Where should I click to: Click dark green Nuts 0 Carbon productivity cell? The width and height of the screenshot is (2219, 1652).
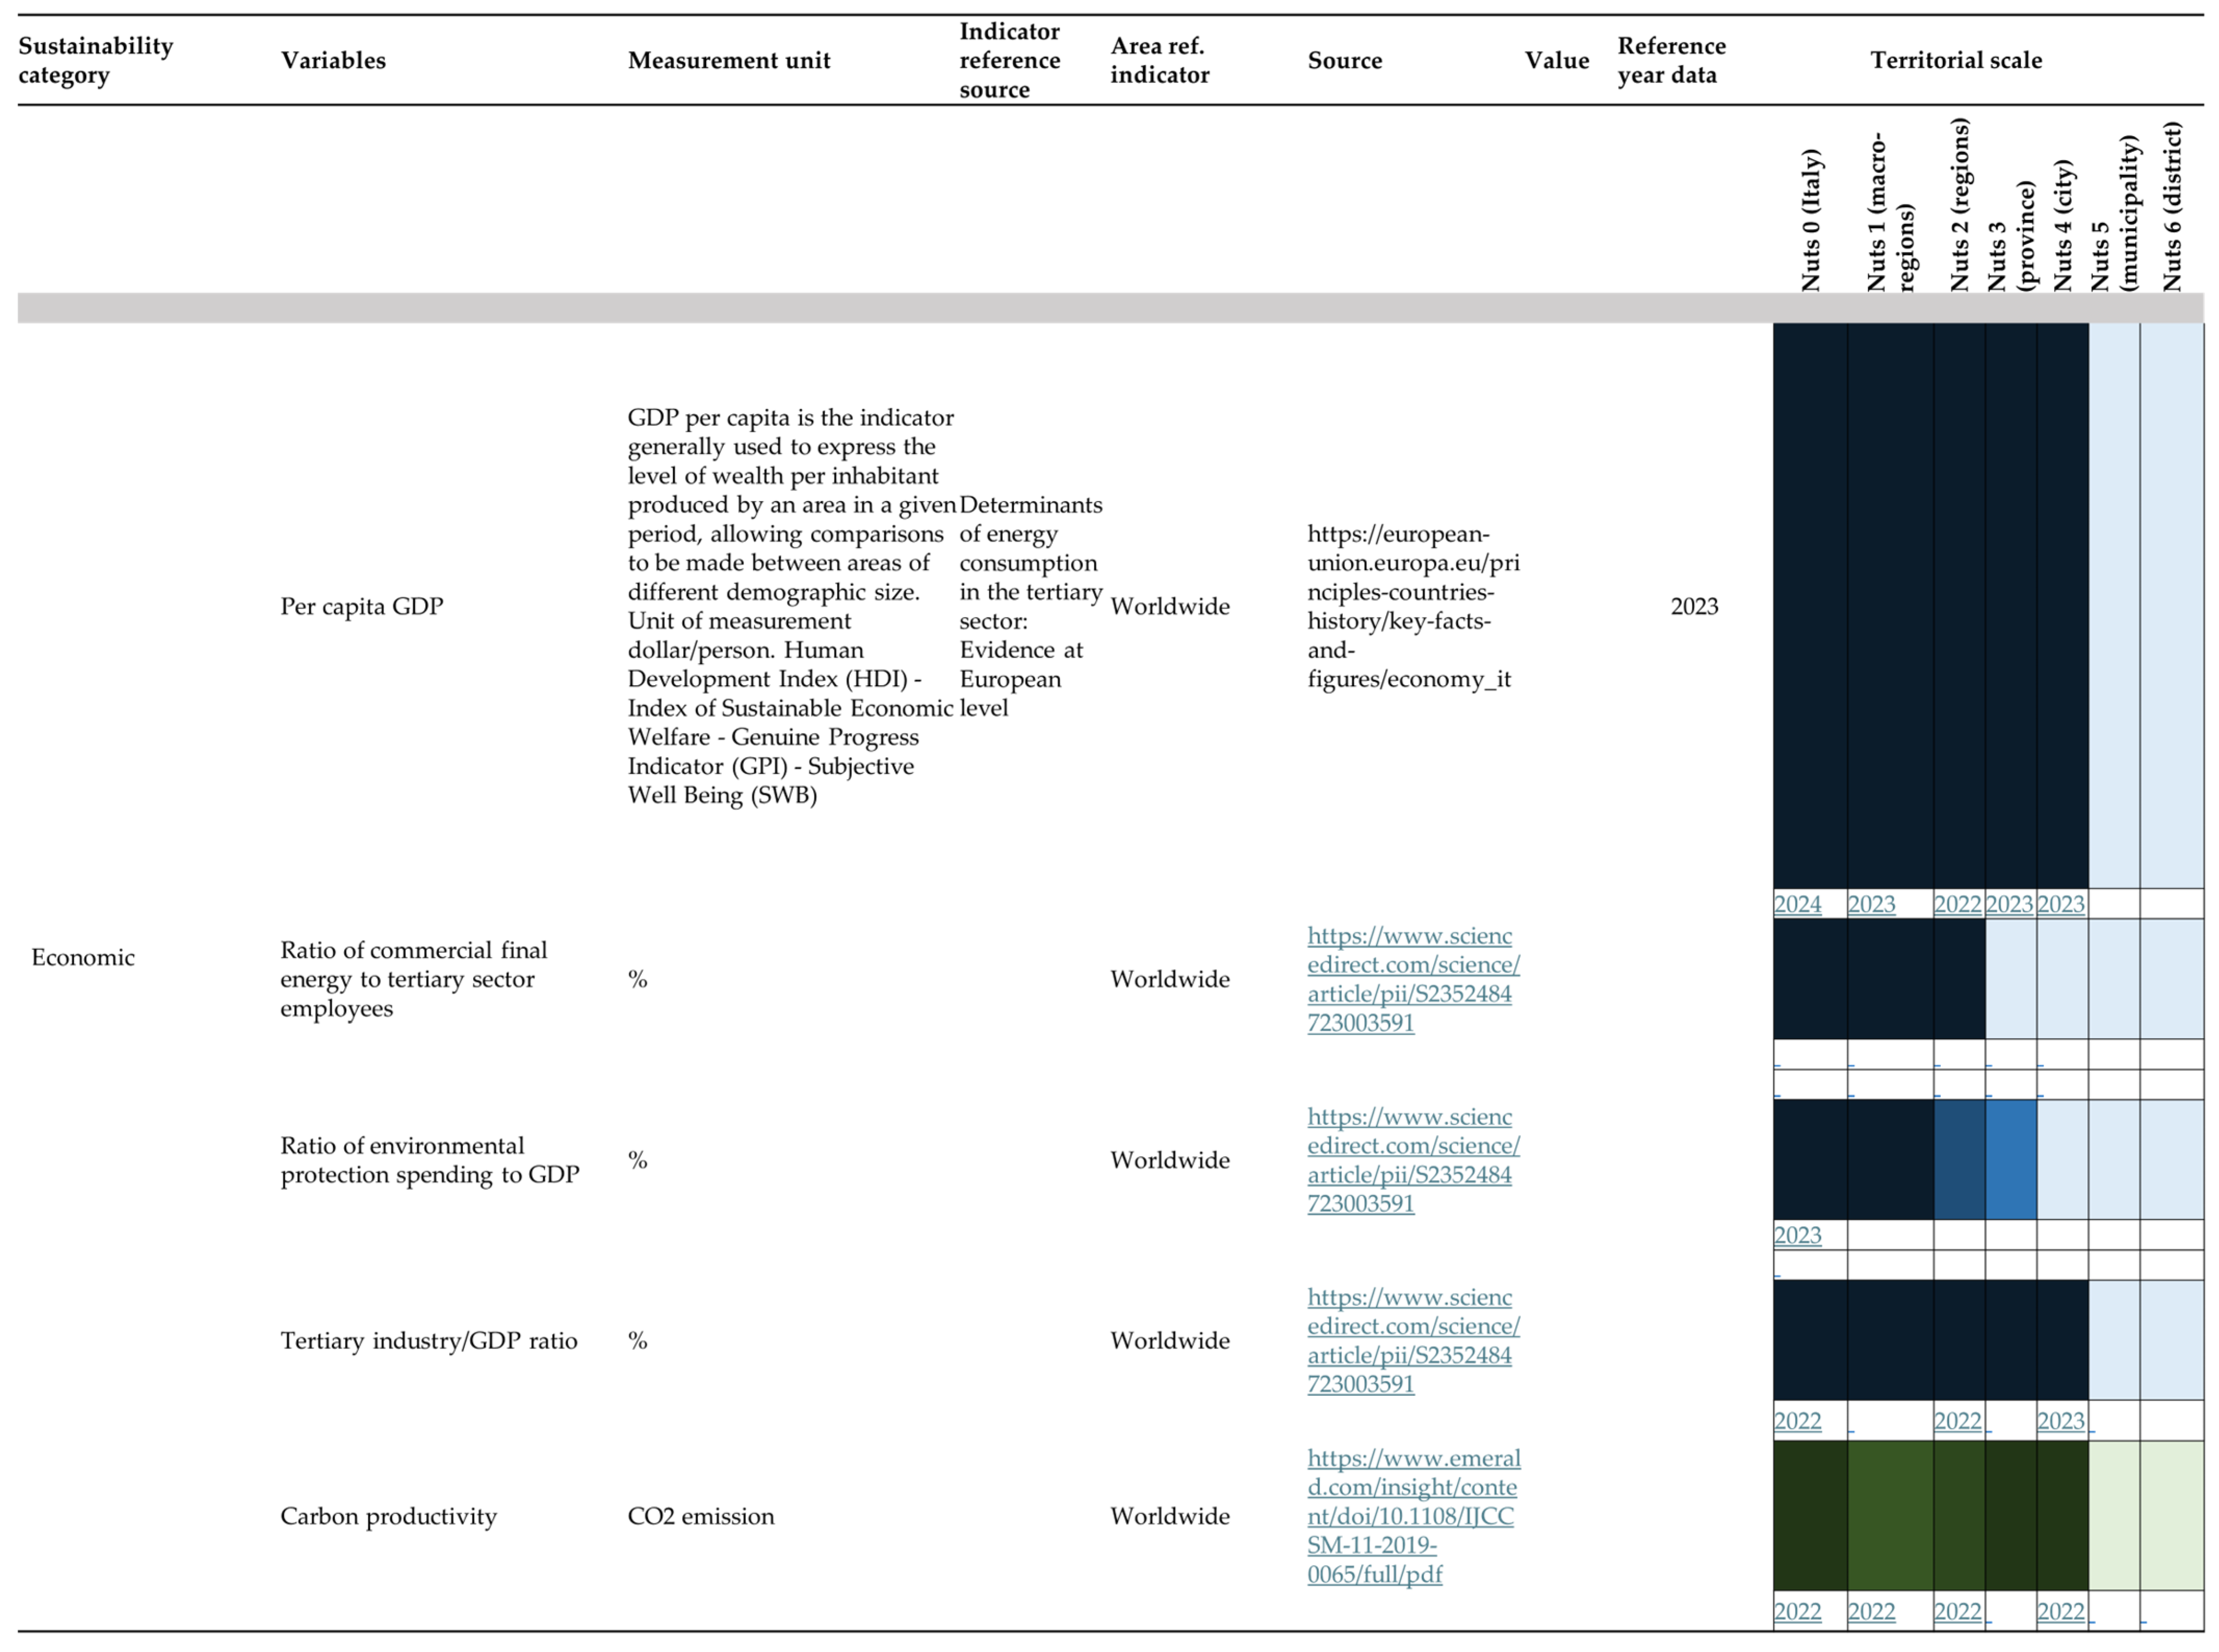[1809, 1516]
